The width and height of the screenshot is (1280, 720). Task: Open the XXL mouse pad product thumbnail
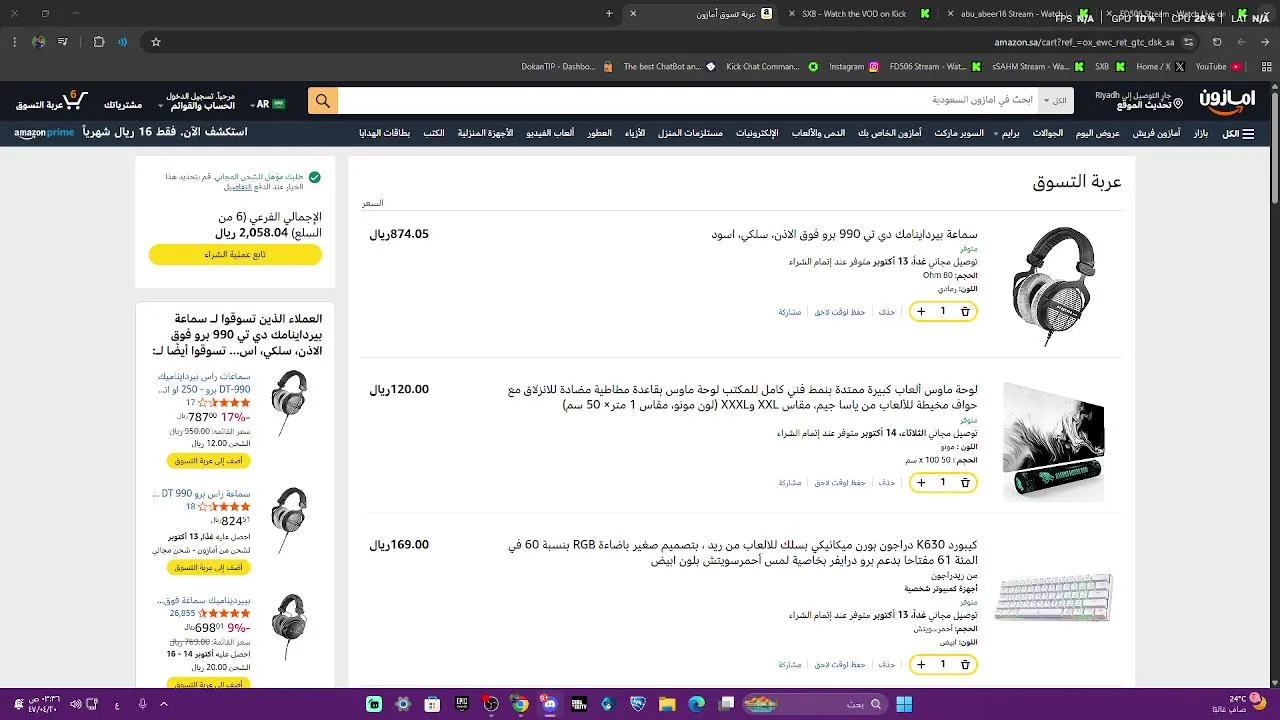point(1054,441)
